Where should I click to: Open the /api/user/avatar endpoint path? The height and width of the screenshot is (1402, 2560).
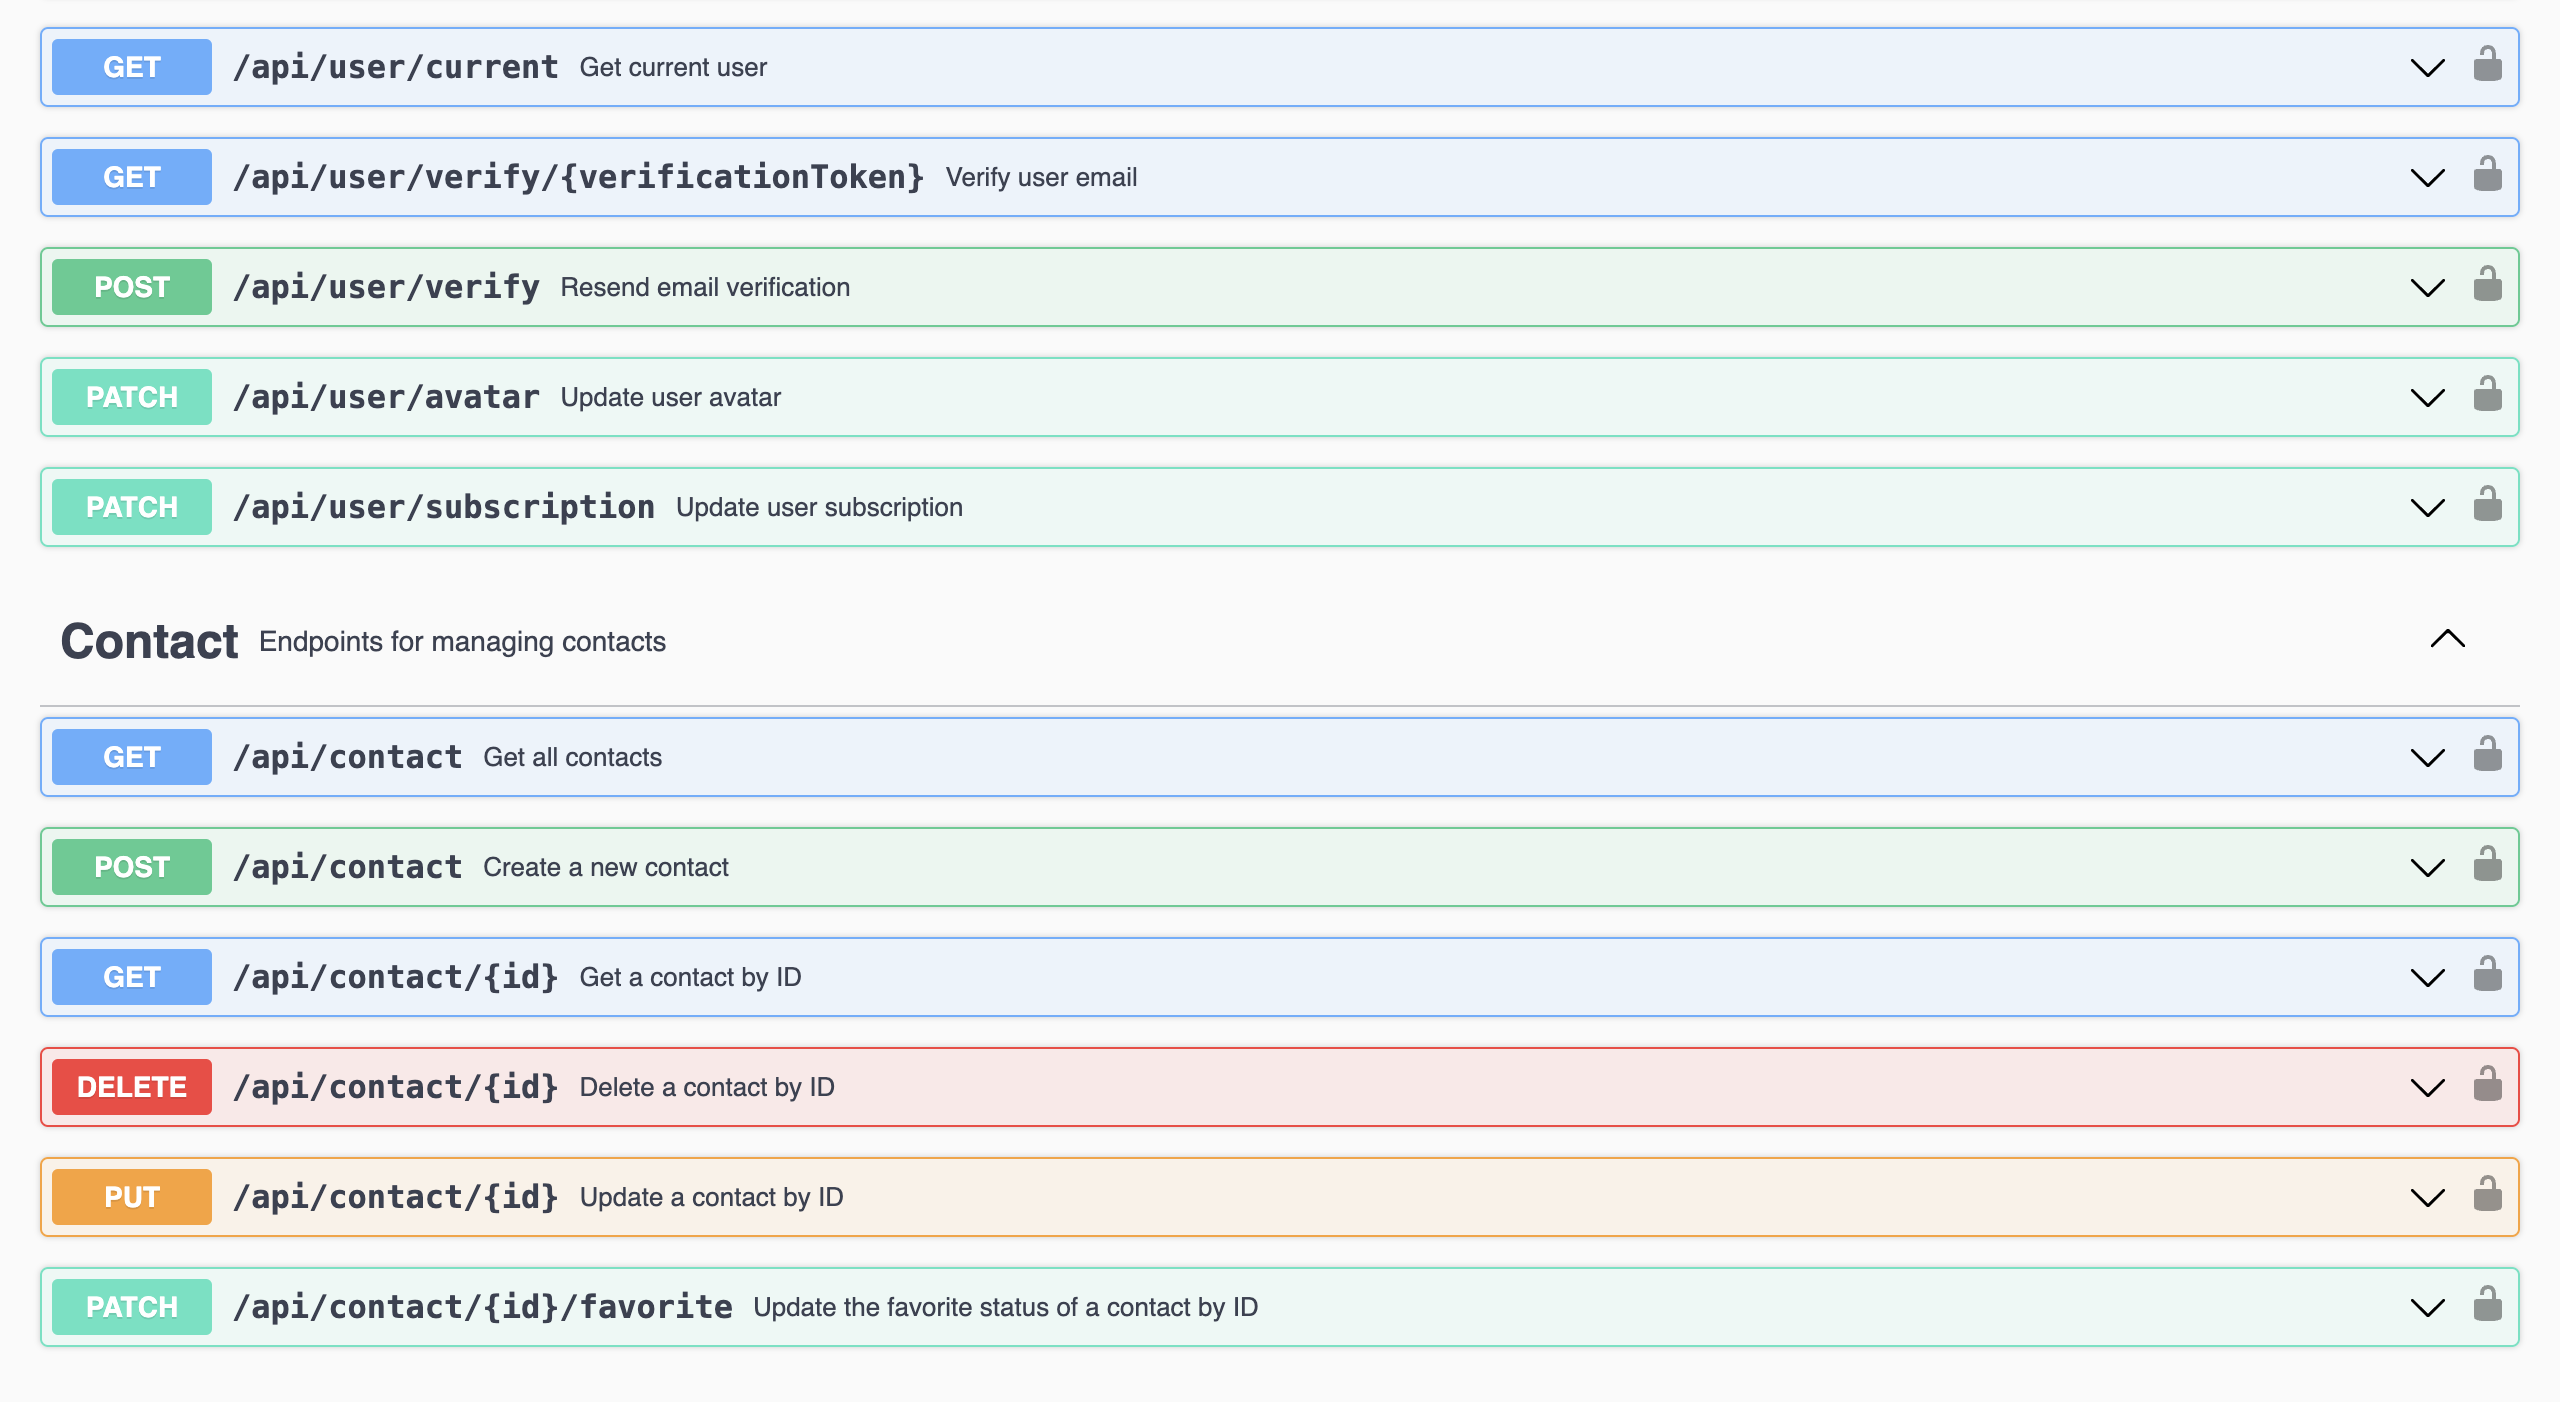click(386, 397)
